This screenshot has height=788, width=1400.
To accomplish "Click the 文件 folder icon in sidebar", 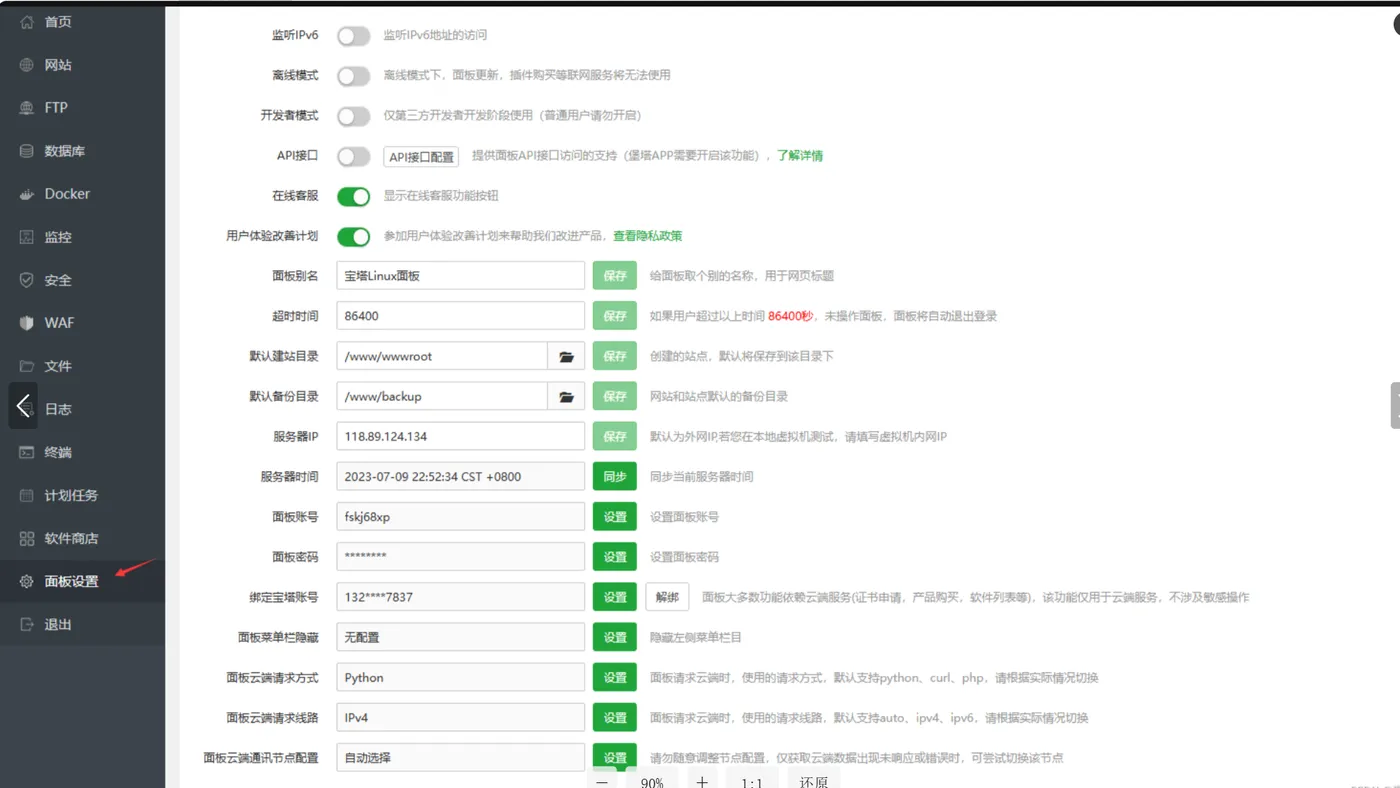I will tap(27, 366).
